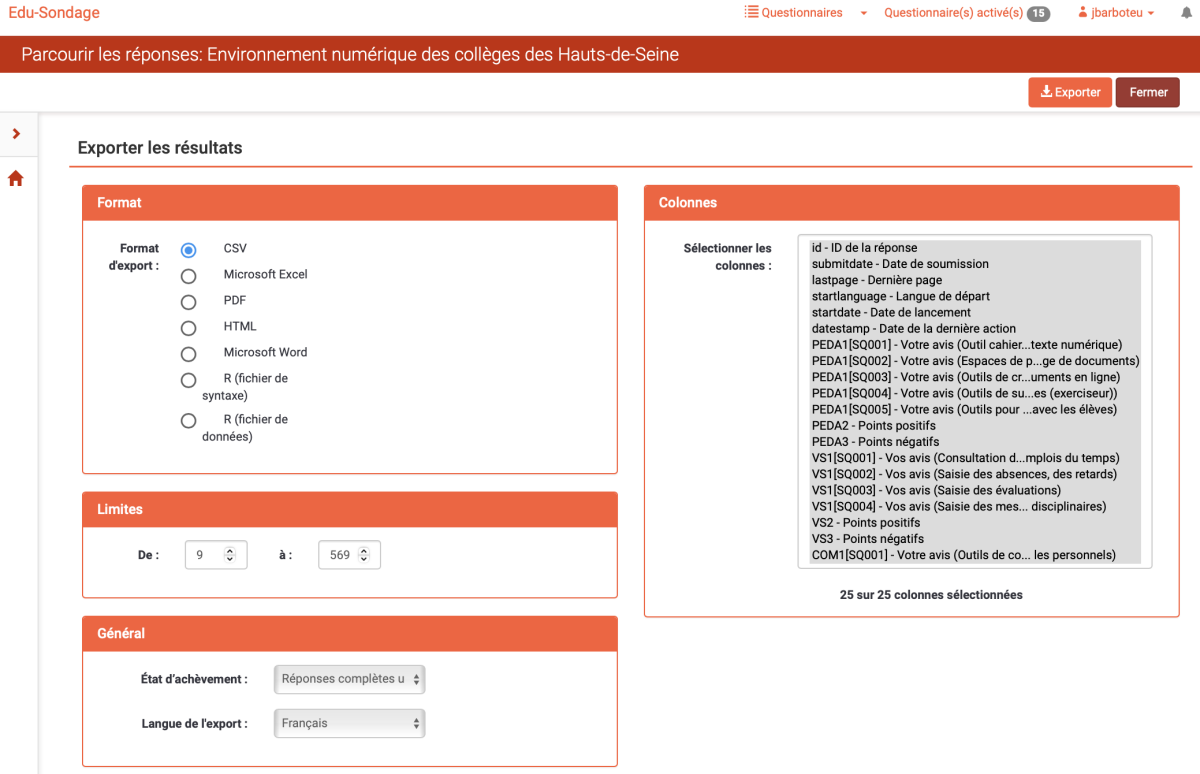The image size is (1200, 774).
Task: Select 'VS2 - Points positifs' column
Action: [975, 523]
